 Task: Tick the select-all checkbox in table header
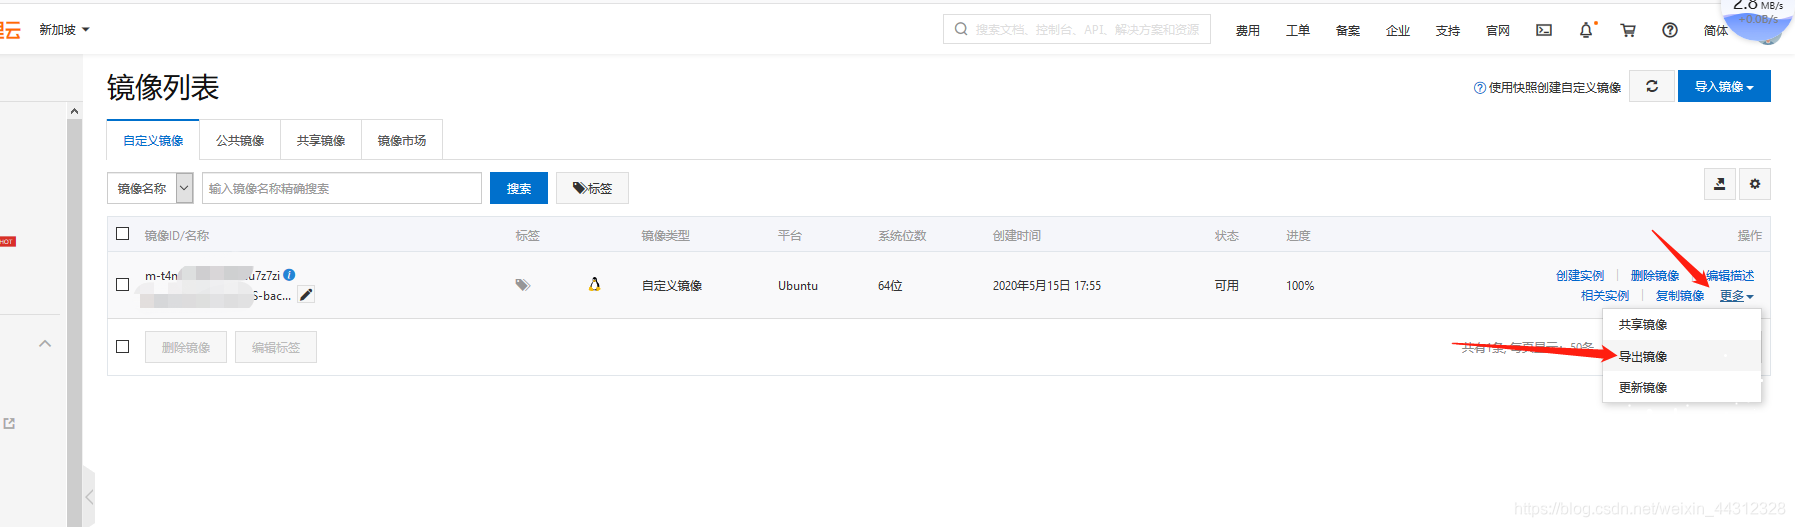(x=123, y=234)
